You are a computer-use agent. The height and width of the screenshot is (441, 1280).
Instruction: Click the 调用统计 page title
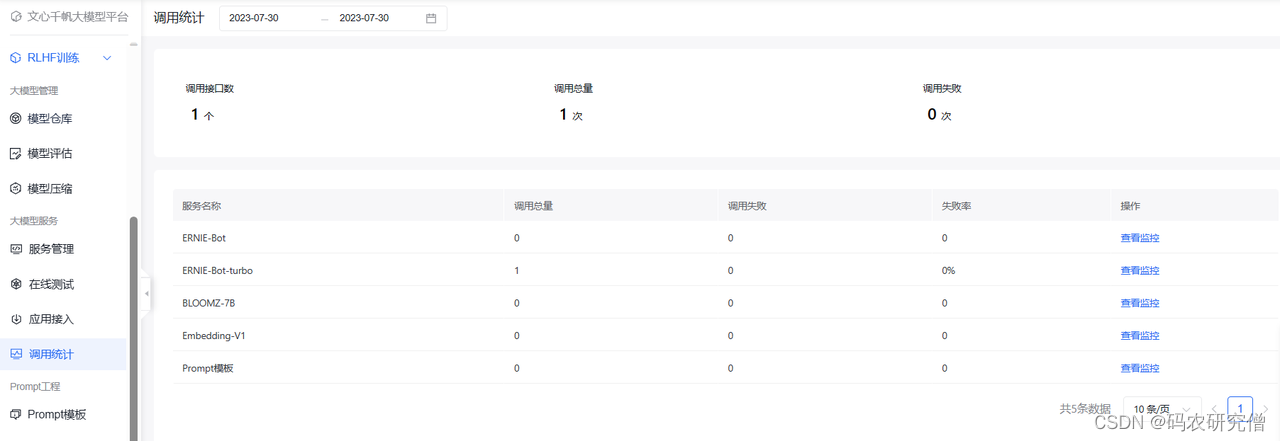tap(179, 18)
